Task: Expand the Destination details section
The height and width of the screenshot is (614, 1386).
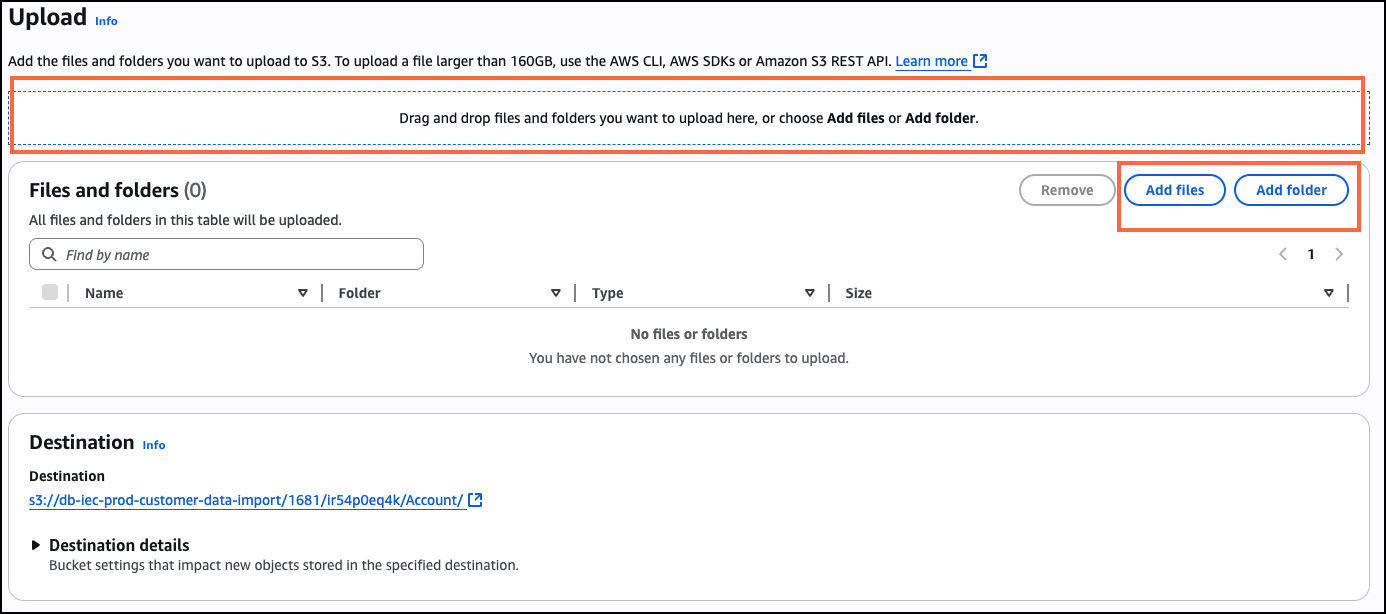Action: [109, 545]
